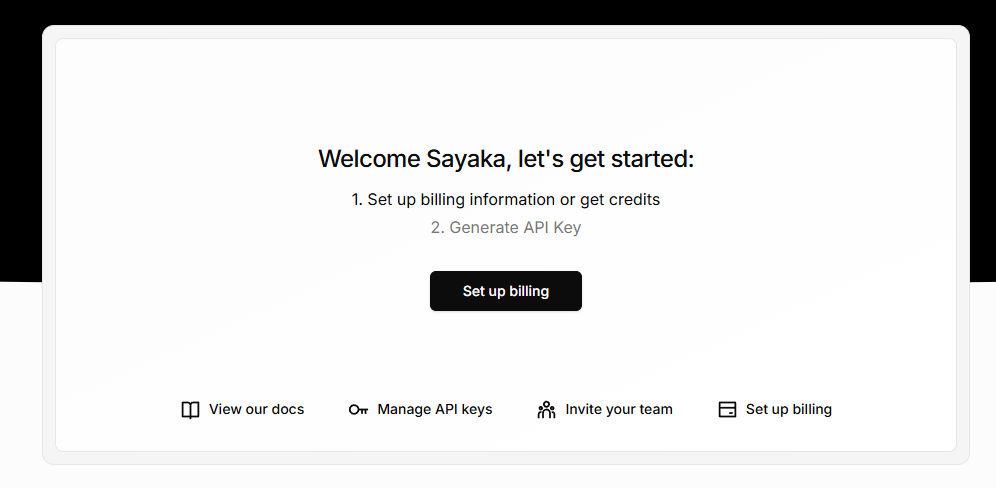Image resolution: width=996 pixels, height=488 pixels.
Task: Click the open book docs icon
Action: tap(190, 410)
